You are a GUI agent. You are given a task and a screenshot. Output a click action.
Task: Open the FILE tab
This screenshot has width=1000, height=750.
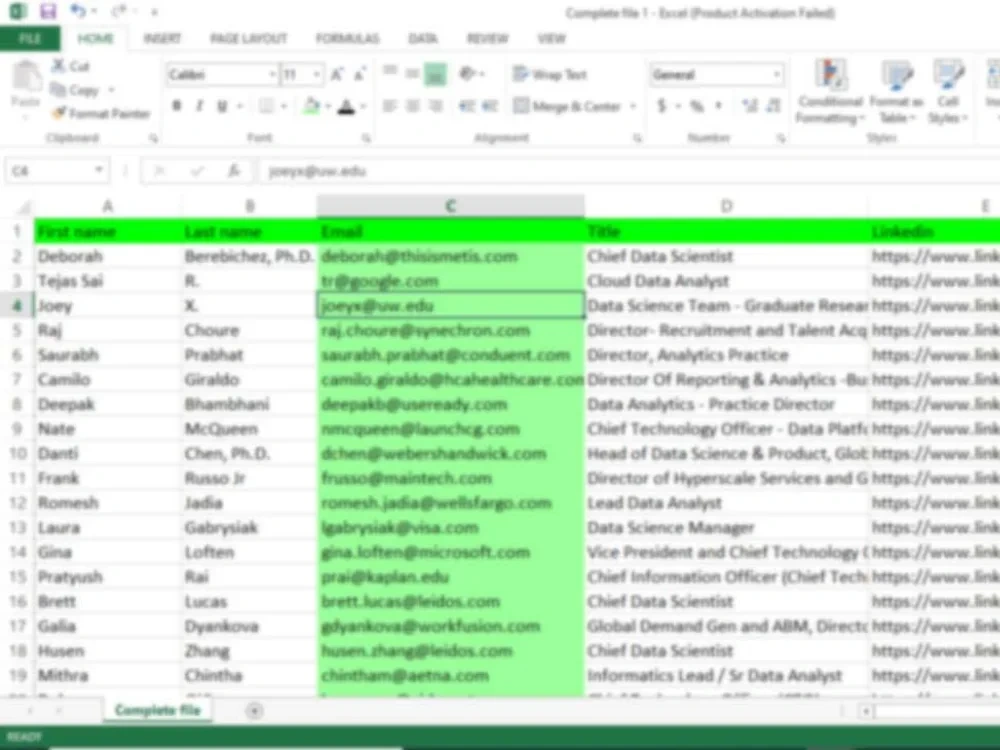(30, 38)
